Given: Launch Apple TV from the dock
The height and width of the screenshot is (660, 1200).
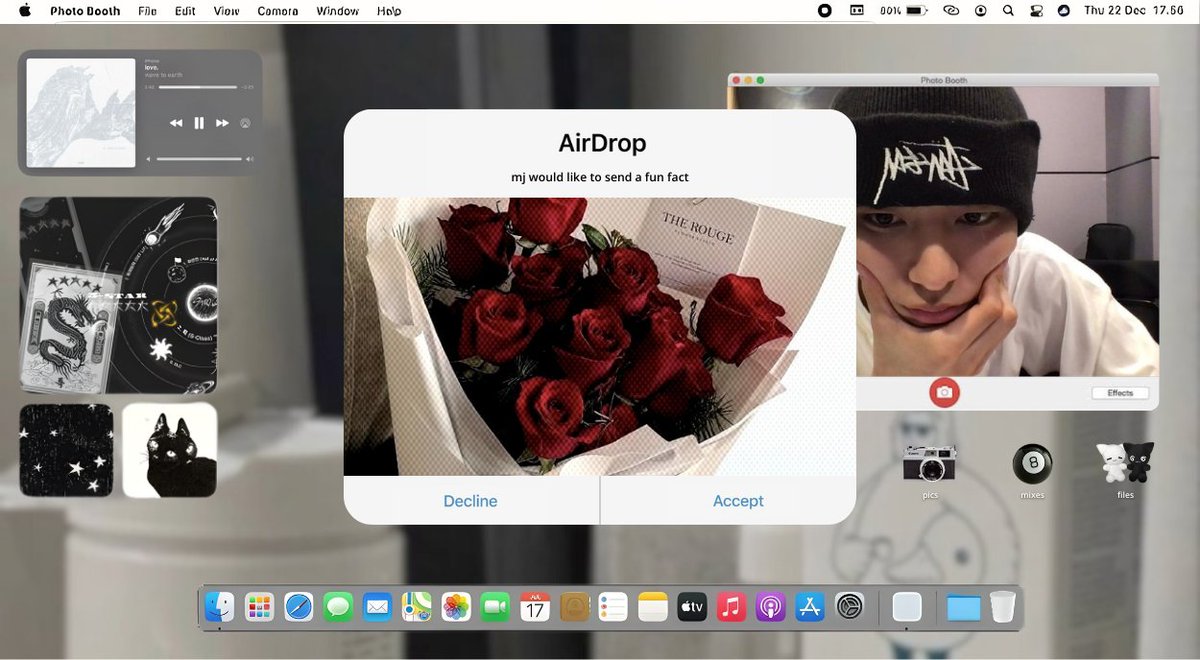Looking at the screenshot, I should (692, 606).
